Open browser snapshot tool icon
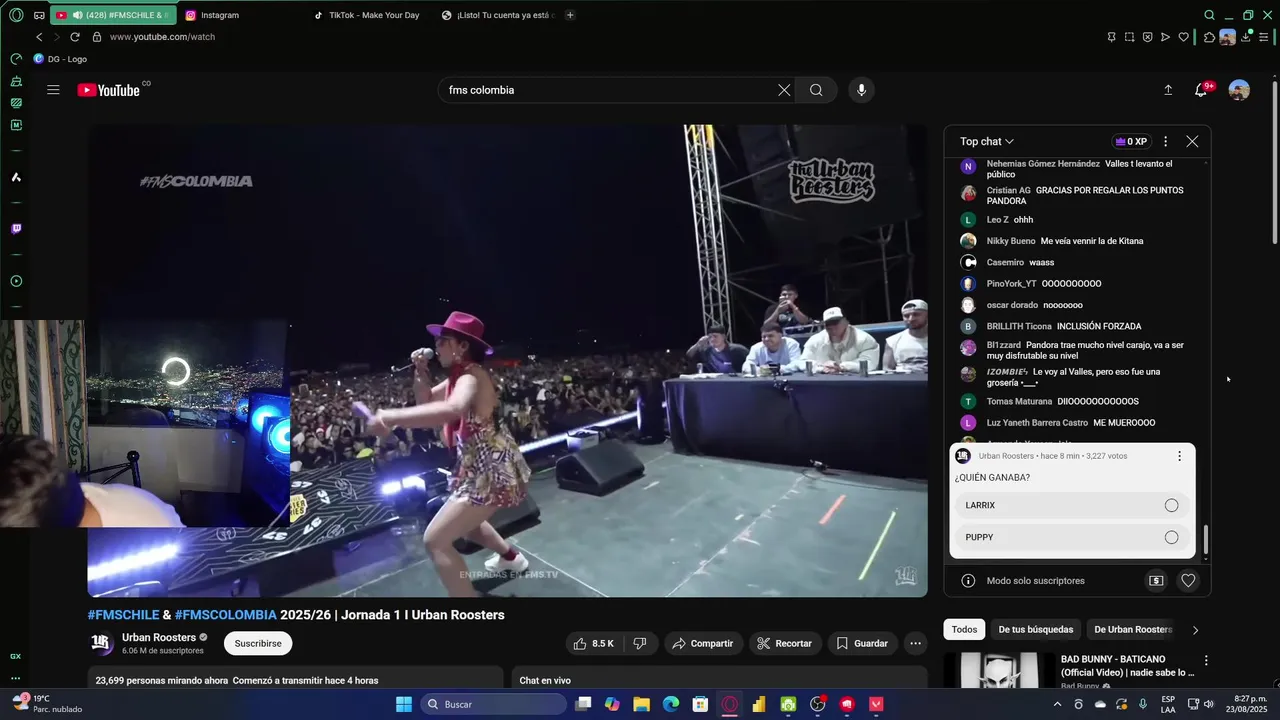This screenshot has width=1280, height=720. (1129, 37)
